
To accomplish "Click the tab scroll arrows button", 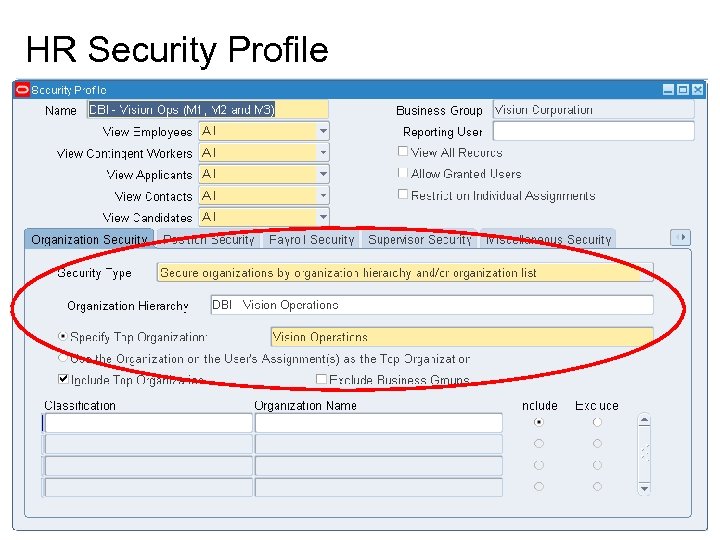I will pyautogui.click(x=680, y=237).
